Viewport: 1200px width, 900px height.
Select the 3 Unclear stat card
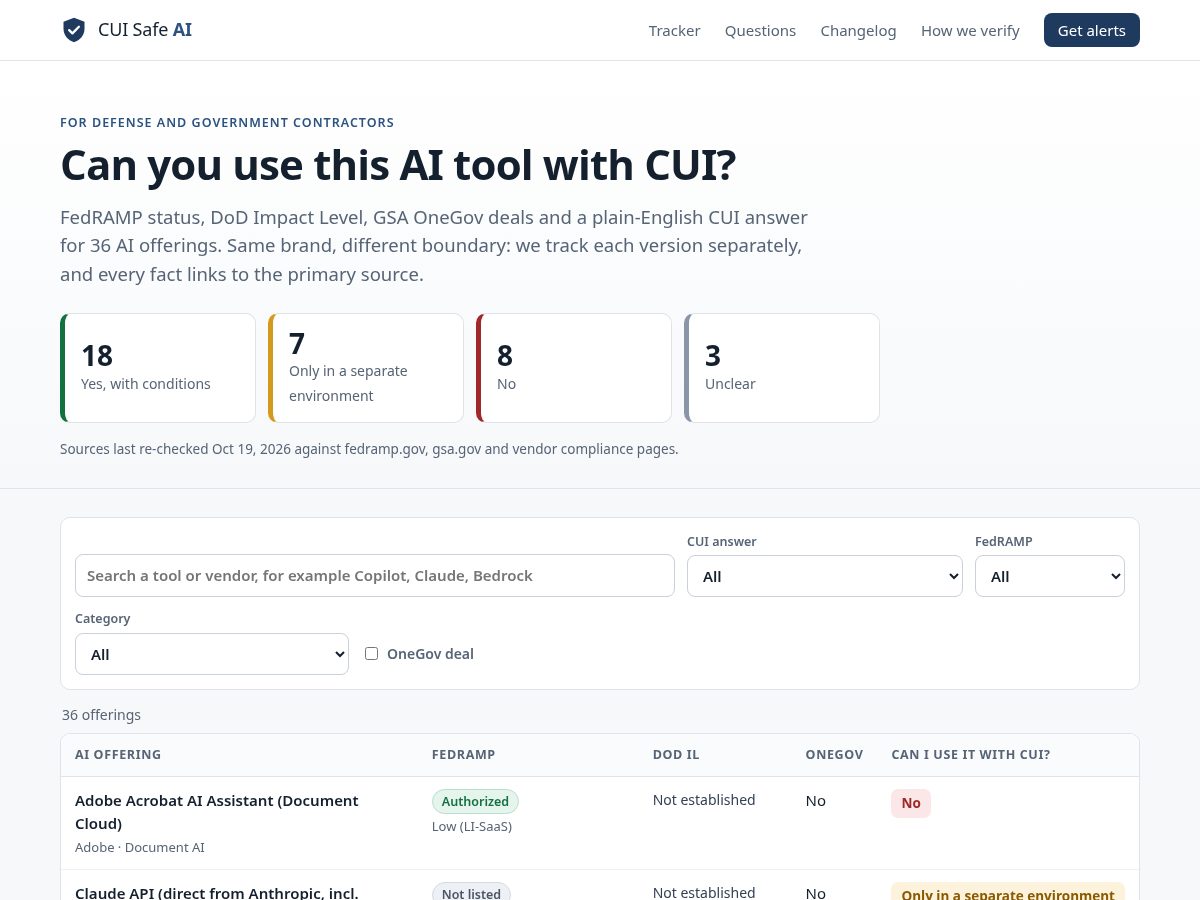[x=782, y=368]
